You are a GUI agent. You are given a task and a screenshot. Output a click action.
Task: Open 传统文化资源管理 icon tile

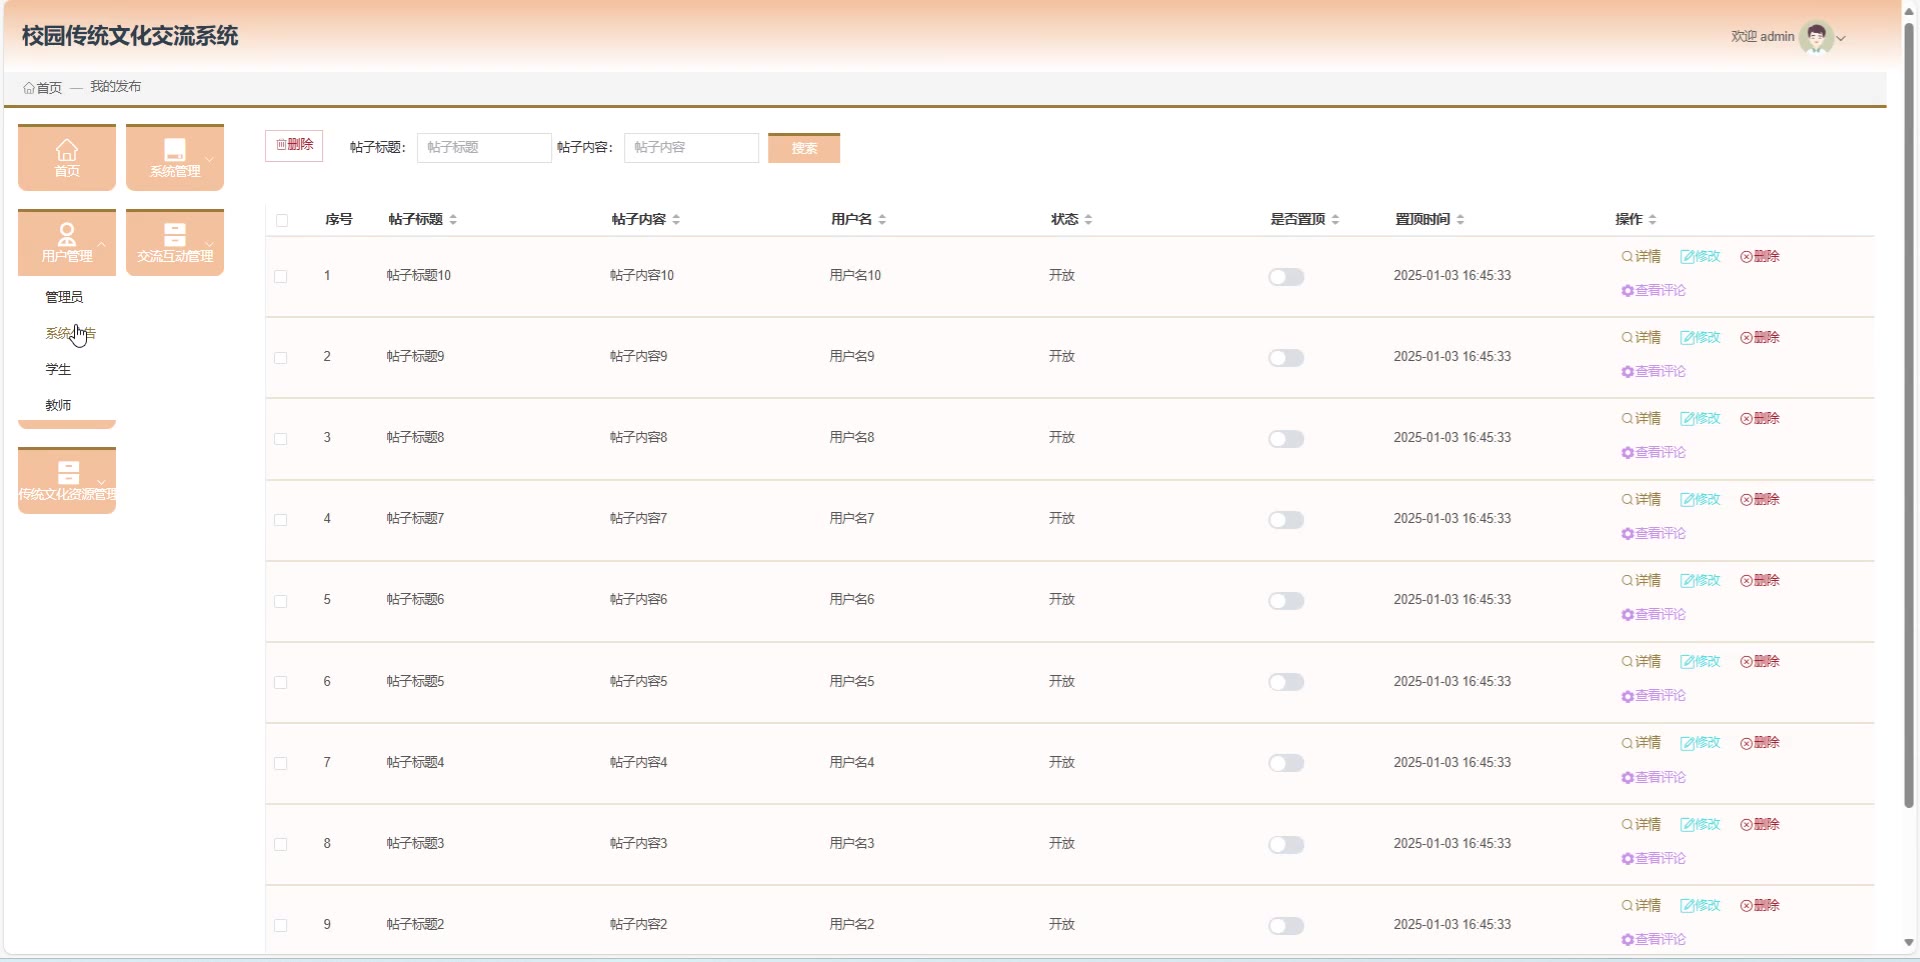click(x=67, y=473)
